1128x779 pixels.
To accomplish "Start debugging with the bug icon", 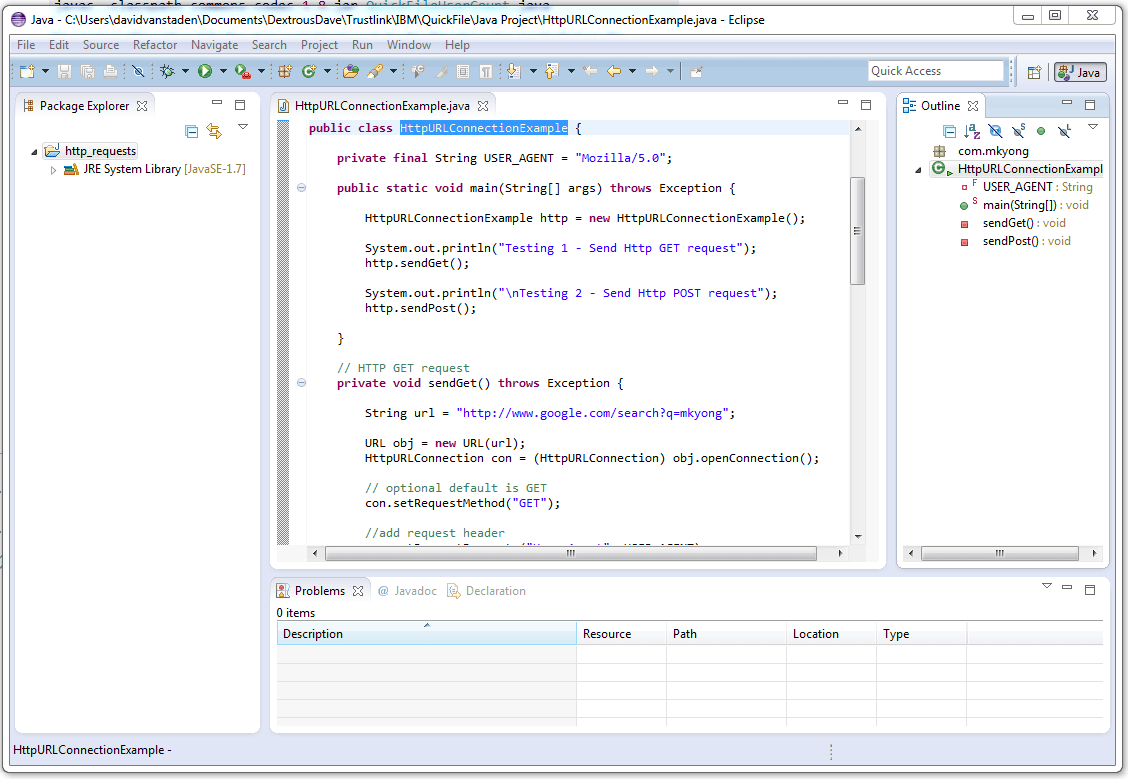I will (167, 71).
